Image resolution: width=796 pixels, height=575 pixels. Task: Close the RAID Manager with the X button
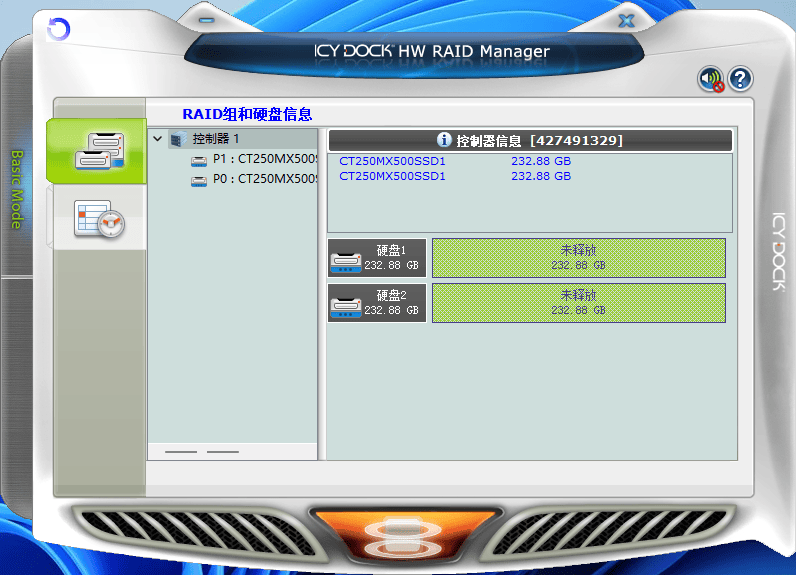(x=626, y=20)
